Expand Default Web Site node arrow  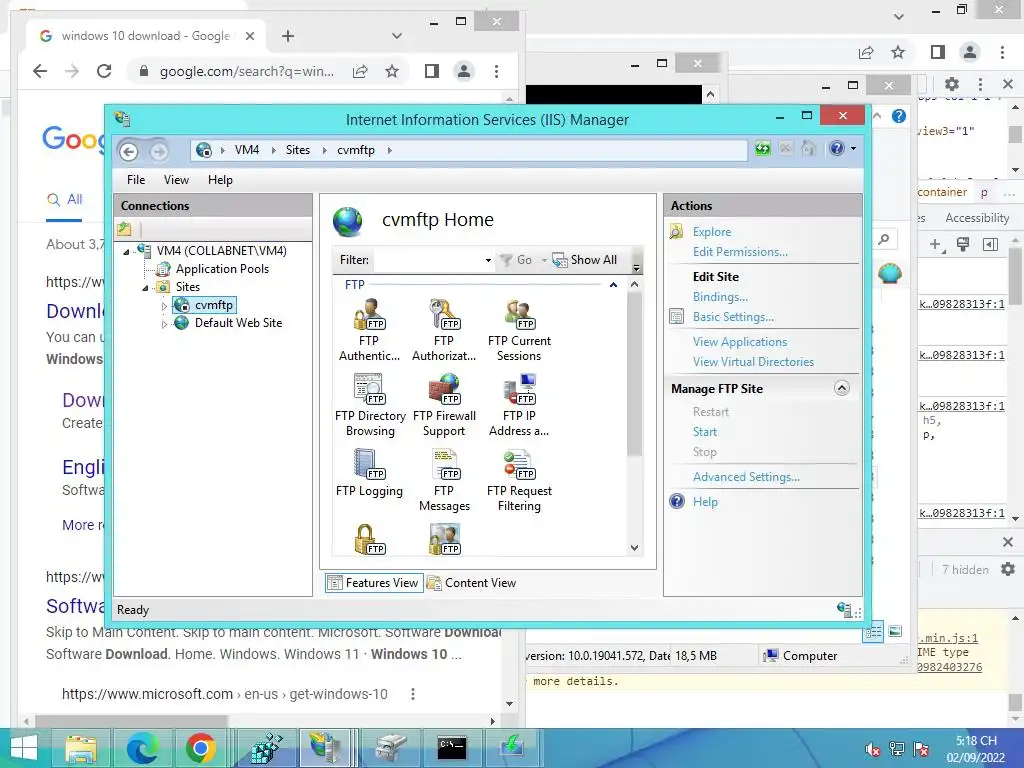(x=164, y=323)
